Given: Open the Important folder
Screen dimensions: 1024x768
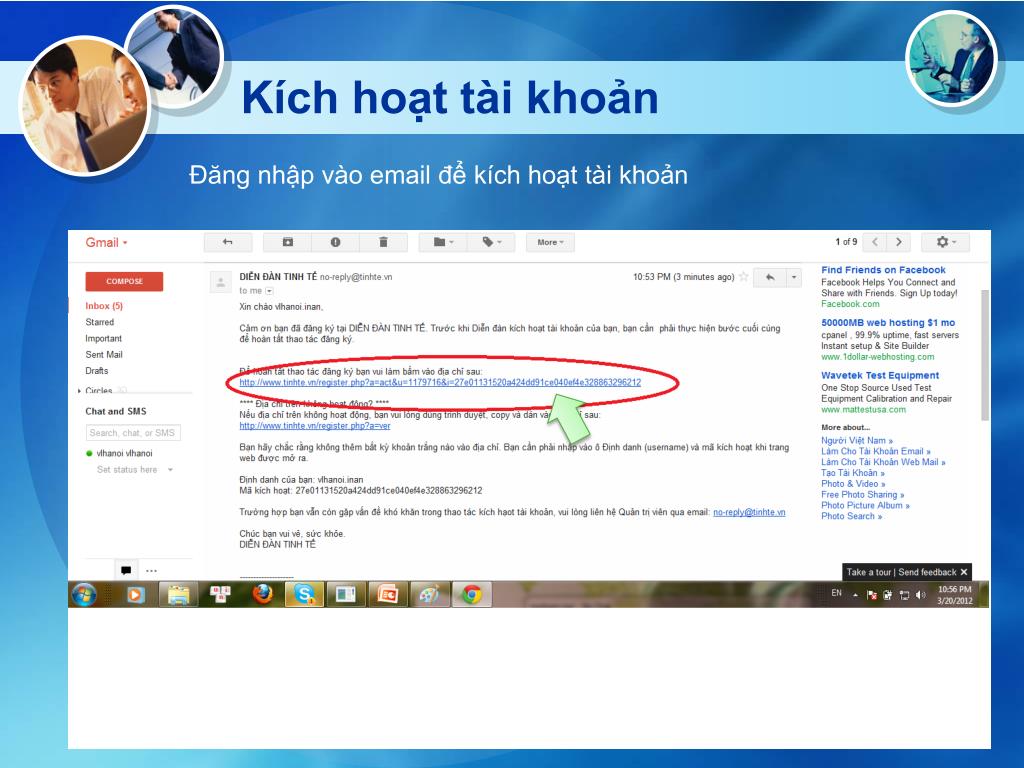Looking at the screenshot, I should (x=103, y=338).
